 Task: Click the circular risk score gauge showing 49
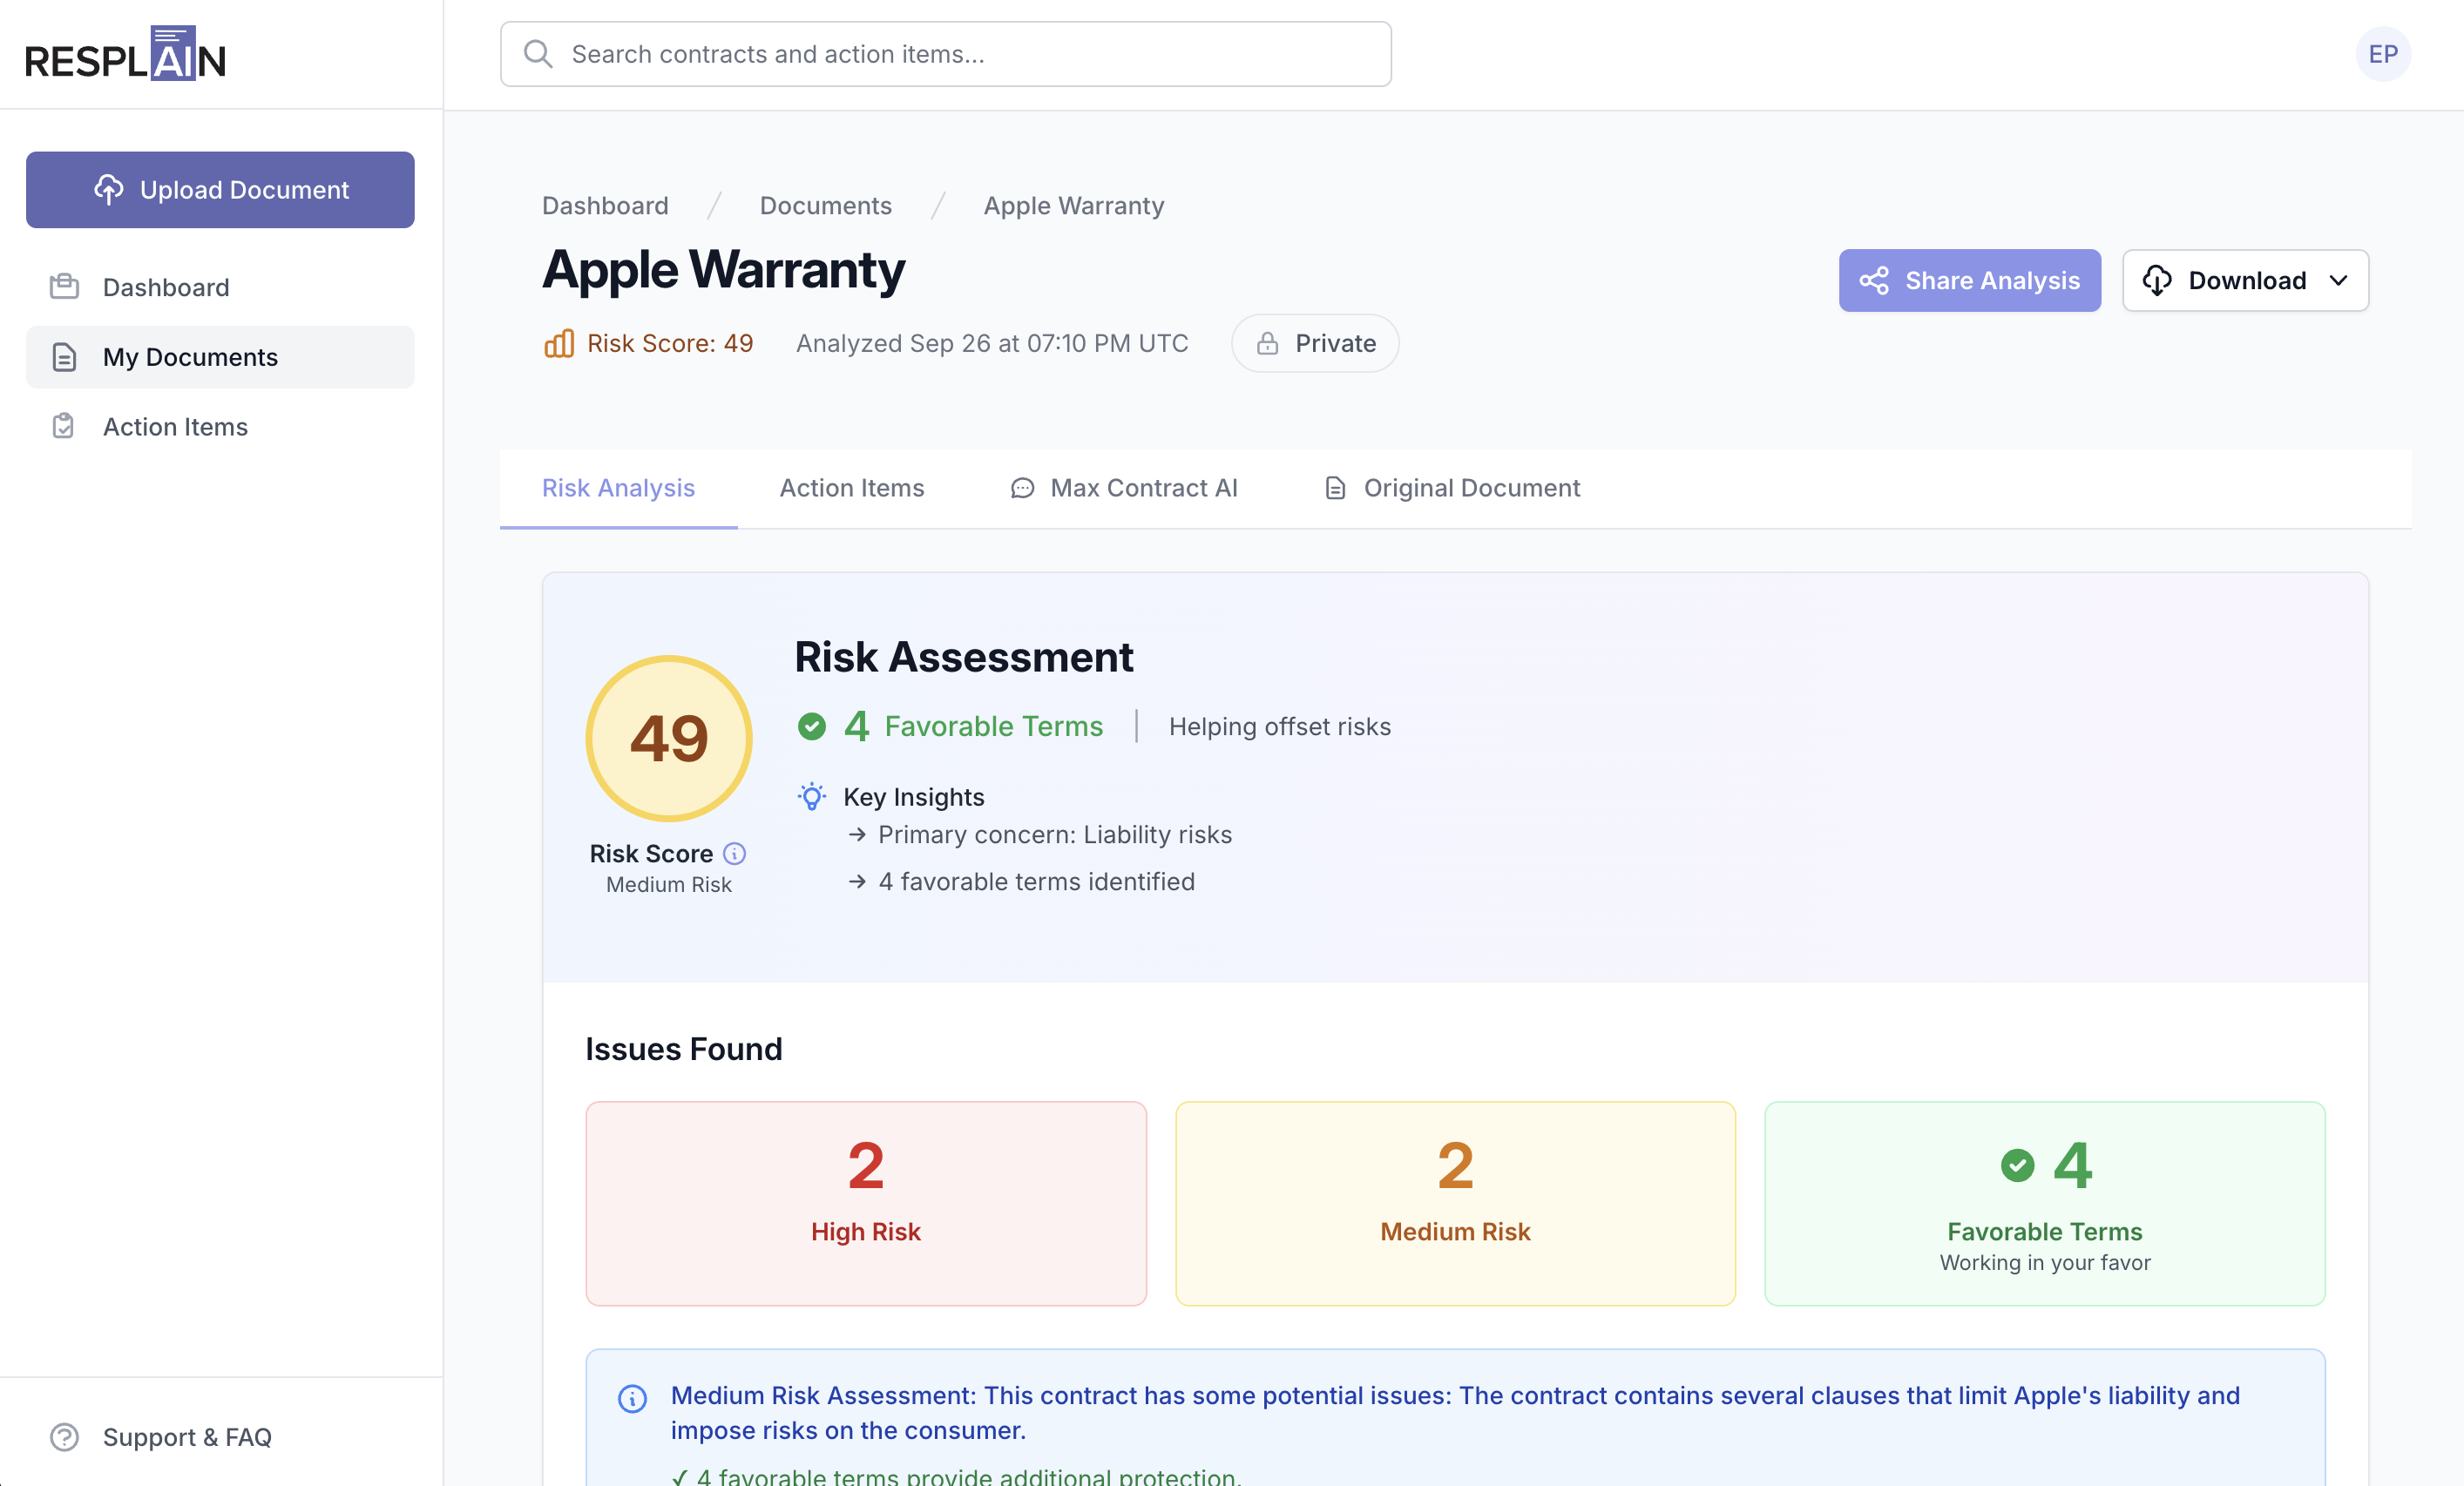[668, 739]
